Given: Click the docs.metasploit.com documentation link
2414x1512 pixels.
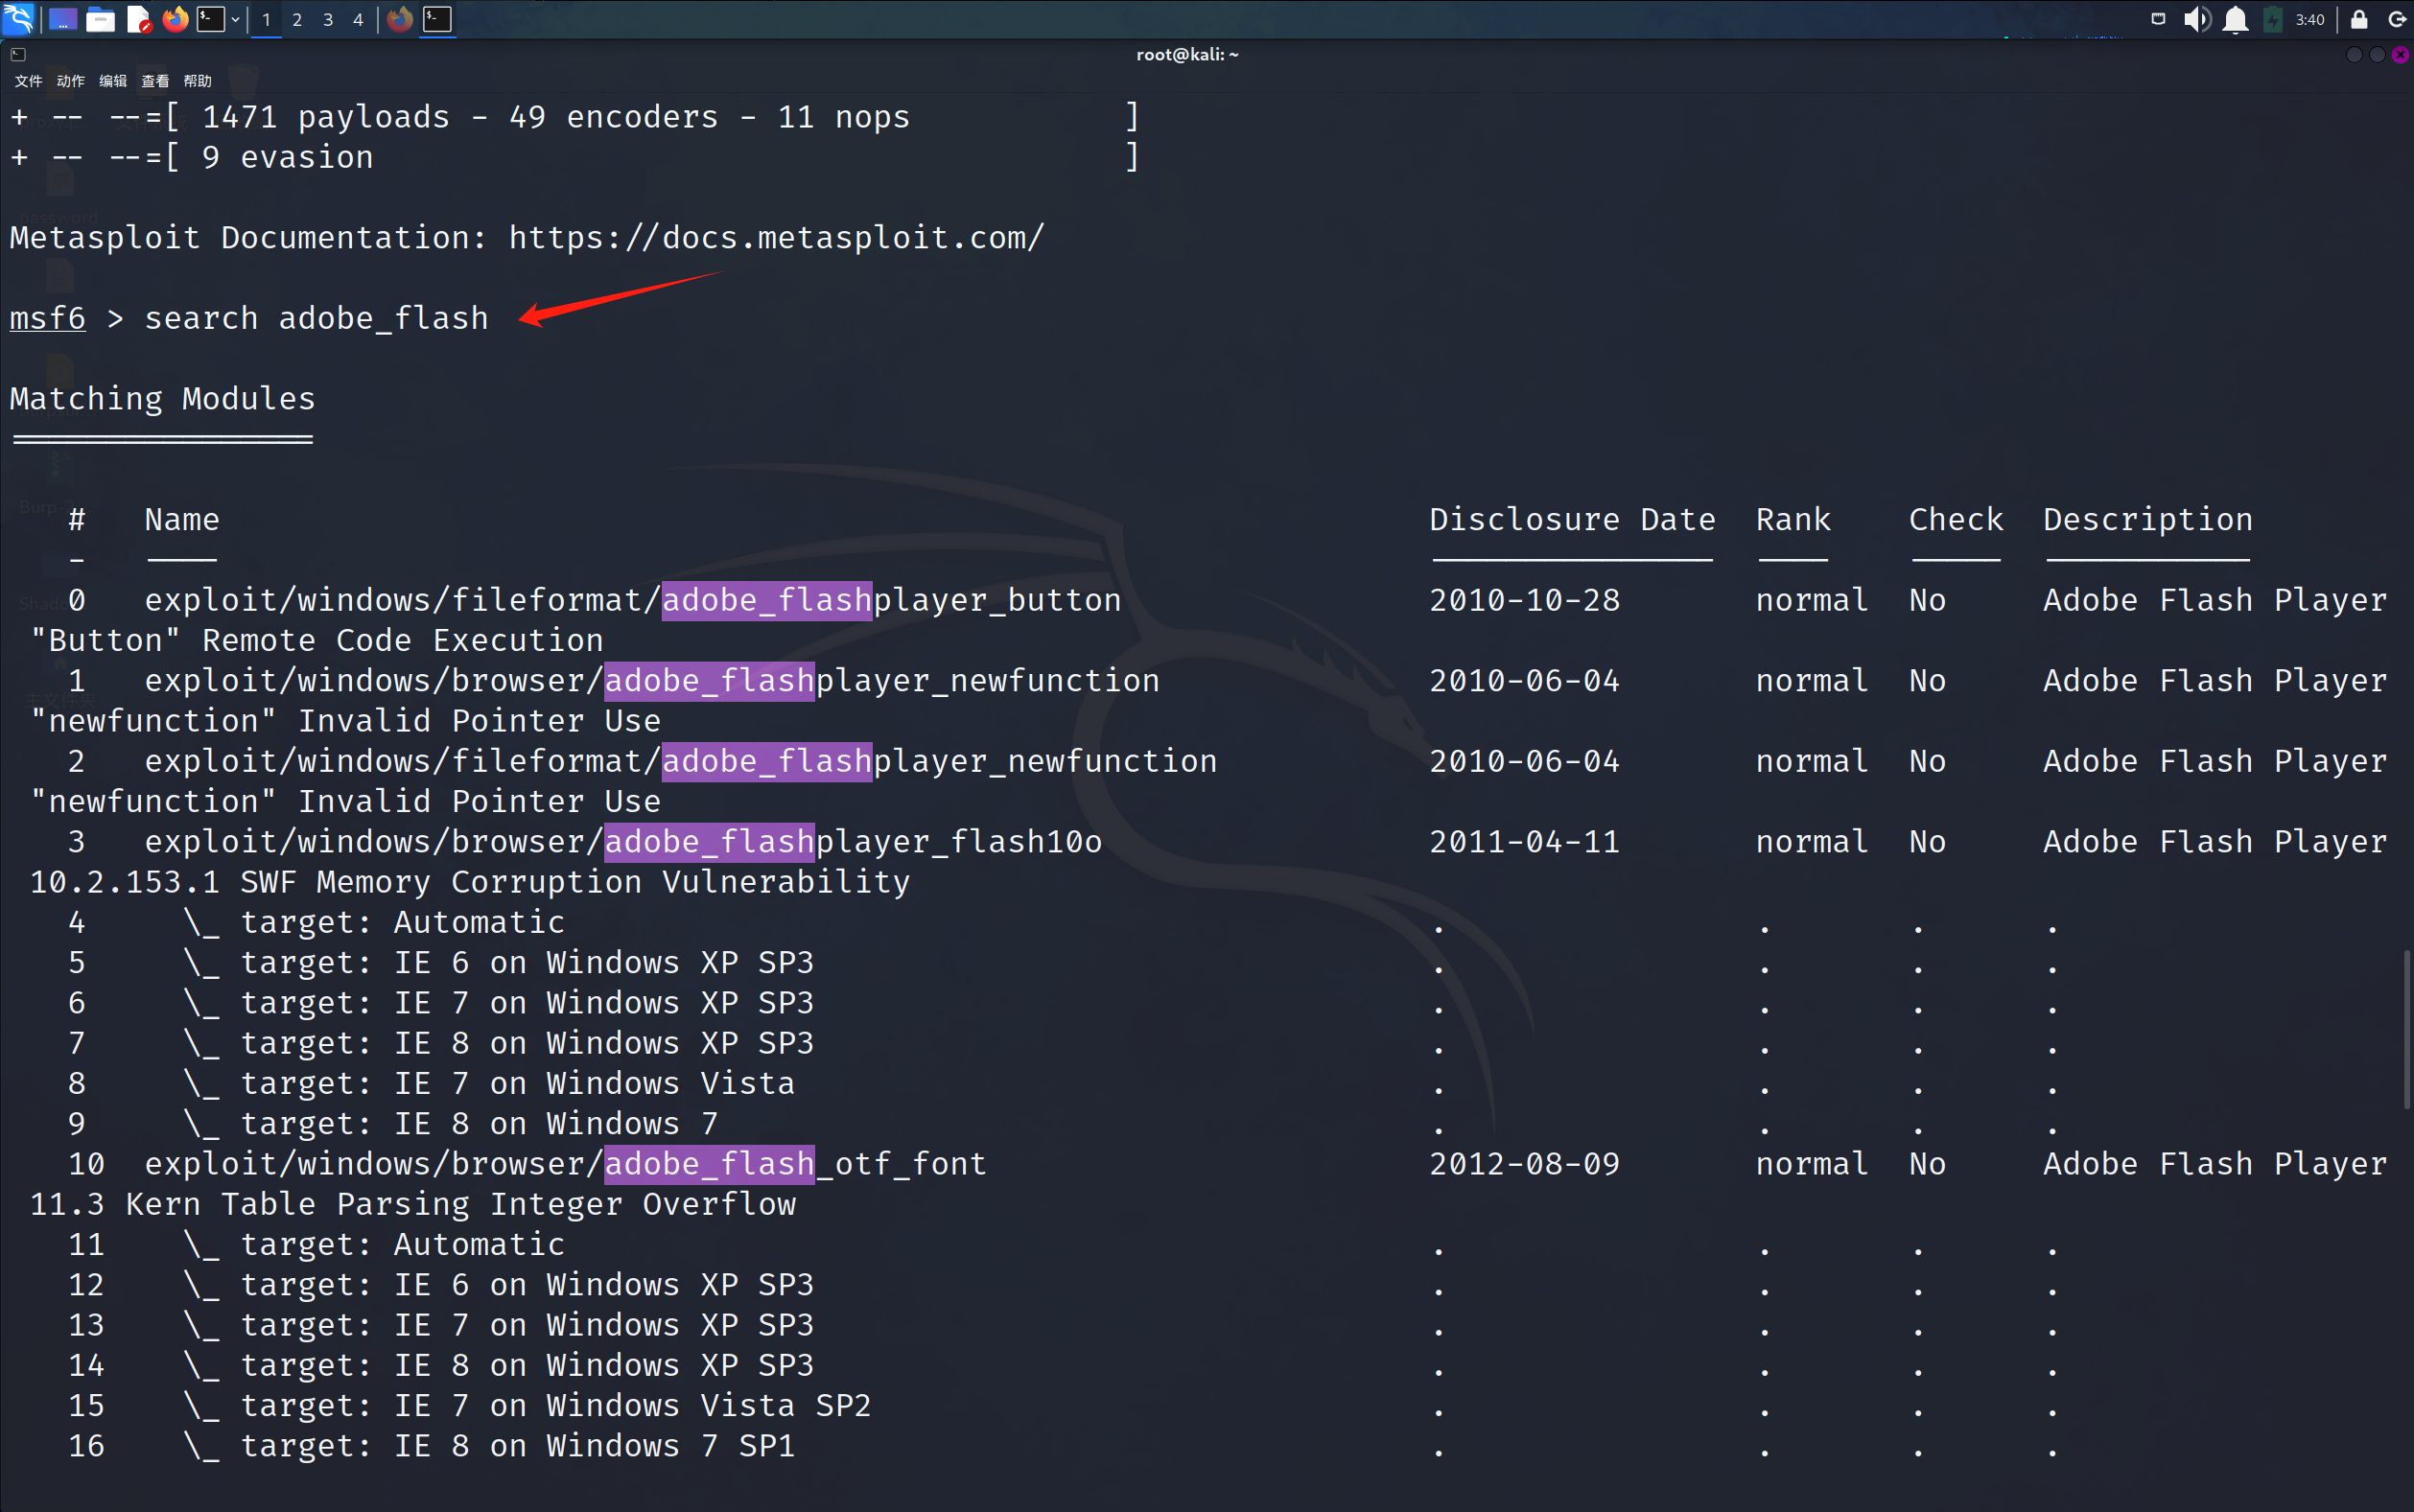Looking at the screenshot, I should 776,238.
